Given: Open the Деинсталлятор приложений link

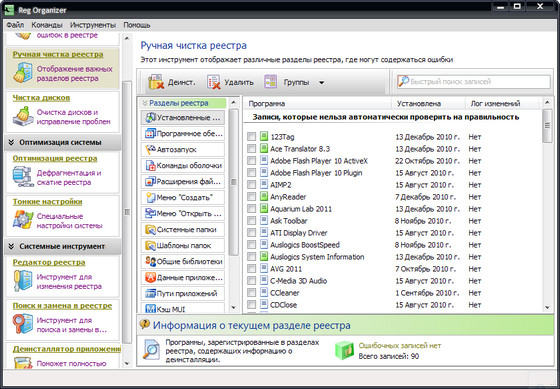Looking at the screenshot, I should point(67,349).
